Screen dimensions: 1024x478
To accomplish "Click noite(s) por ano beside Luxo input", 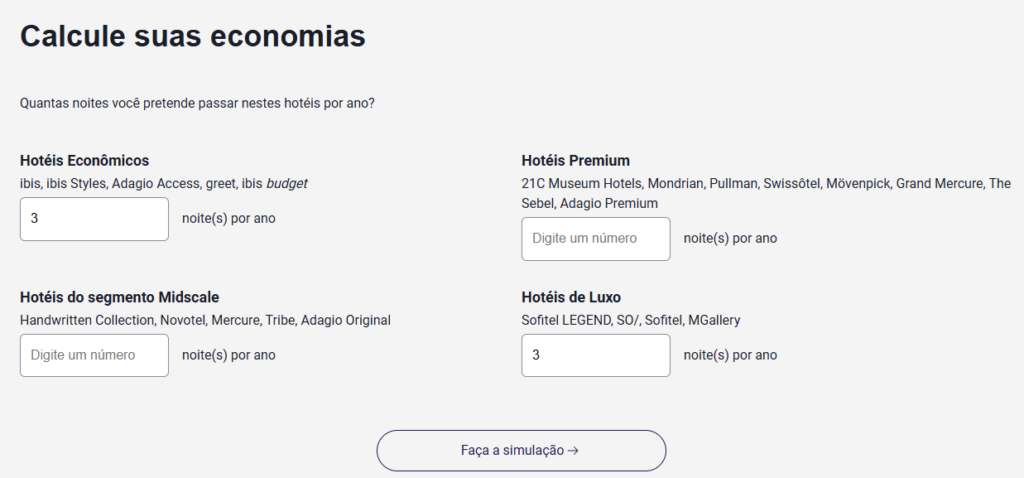I will point(731,355).
